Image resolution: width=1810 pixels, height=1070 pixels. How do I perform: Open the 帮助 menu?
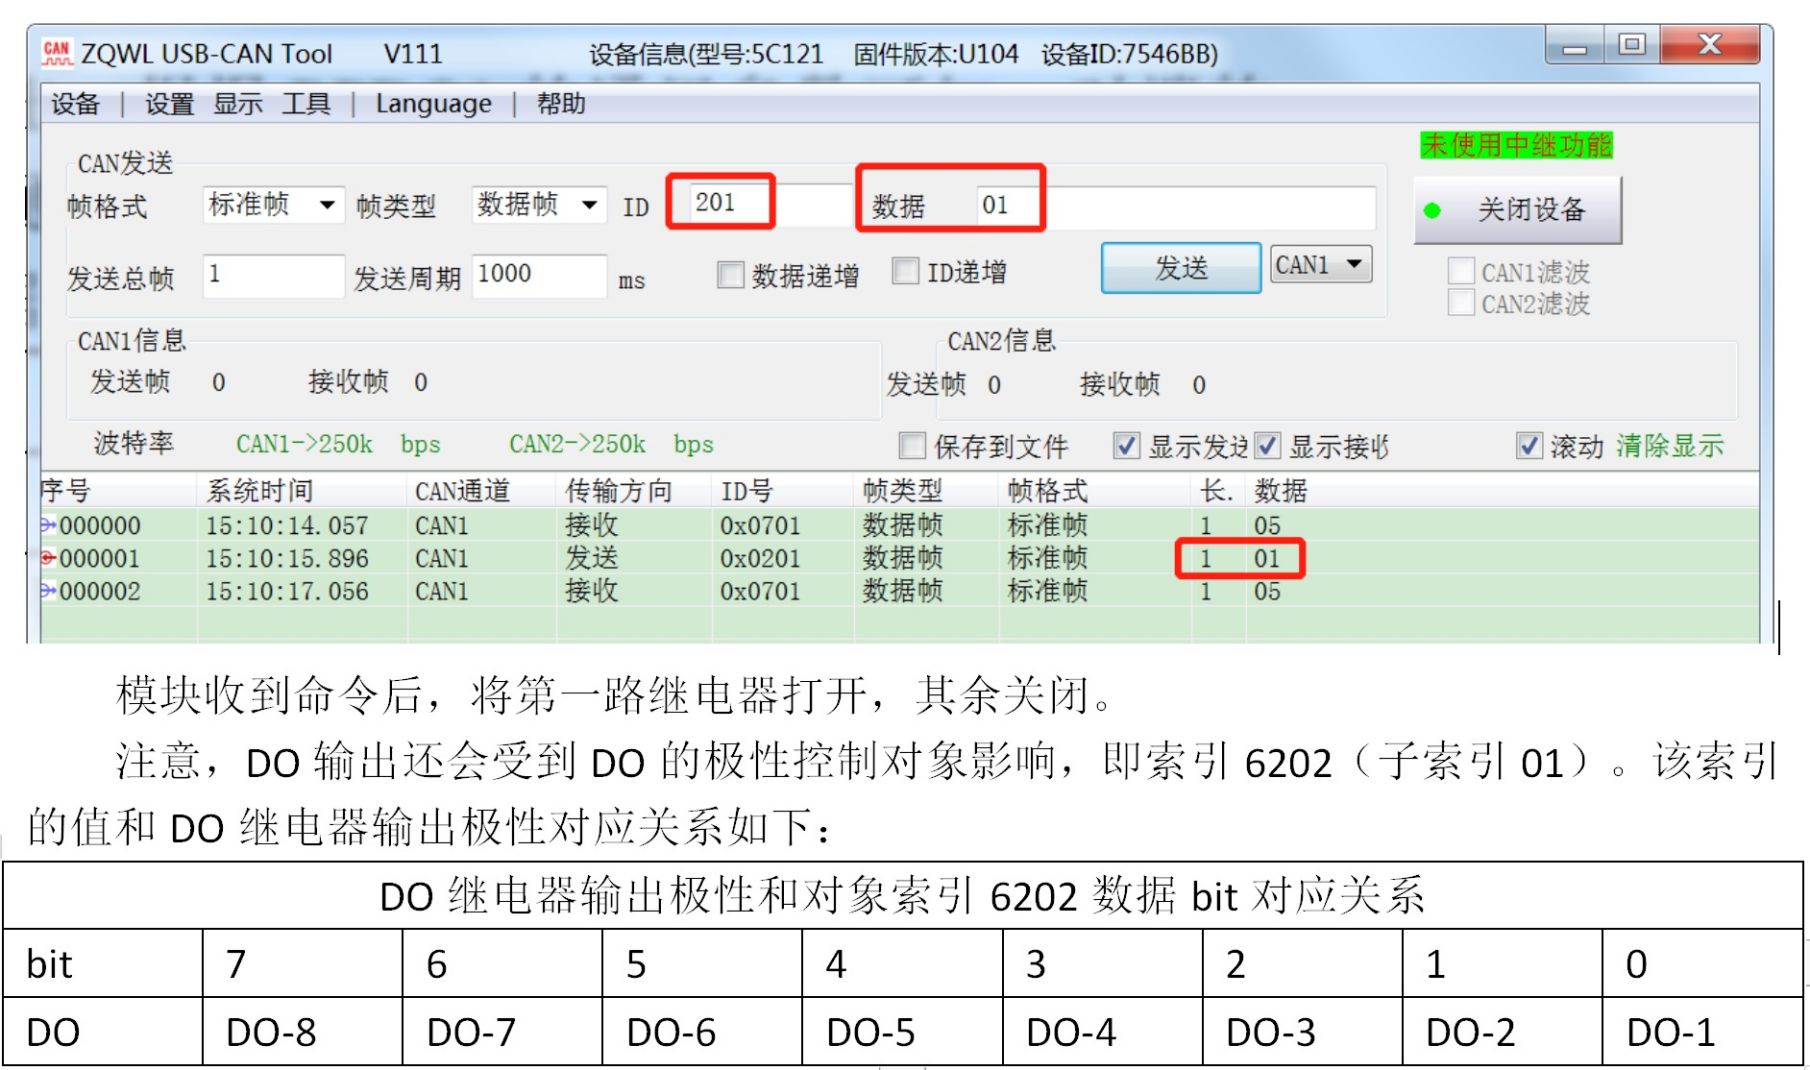pos(561,104)
